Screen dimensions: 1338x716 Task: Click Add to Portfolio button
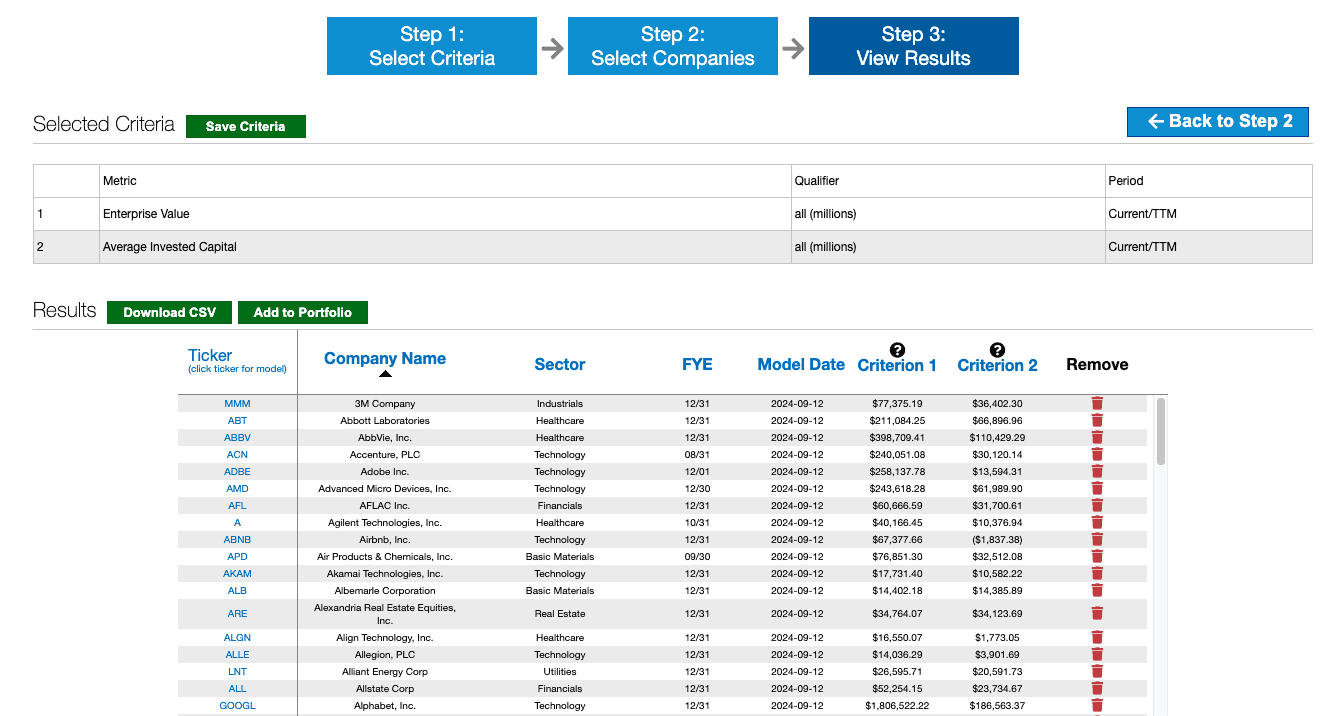point(303,313)
